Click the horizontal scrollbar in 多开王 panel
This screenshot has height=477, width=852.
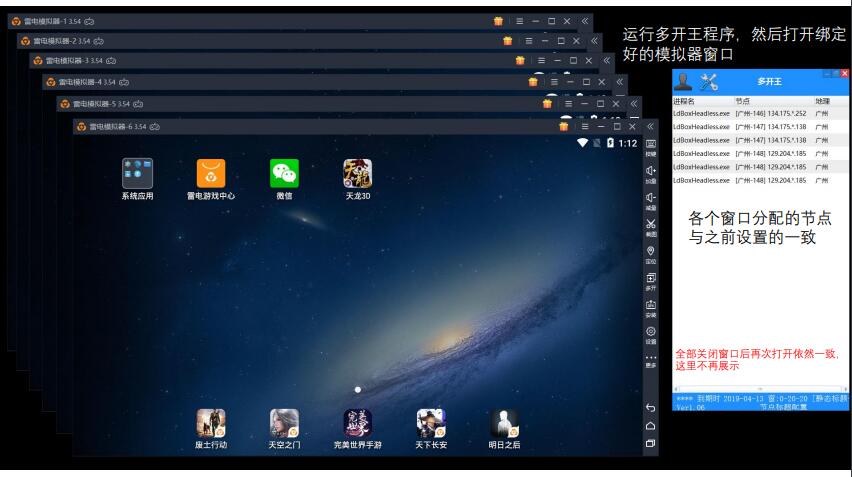point(760,389)
